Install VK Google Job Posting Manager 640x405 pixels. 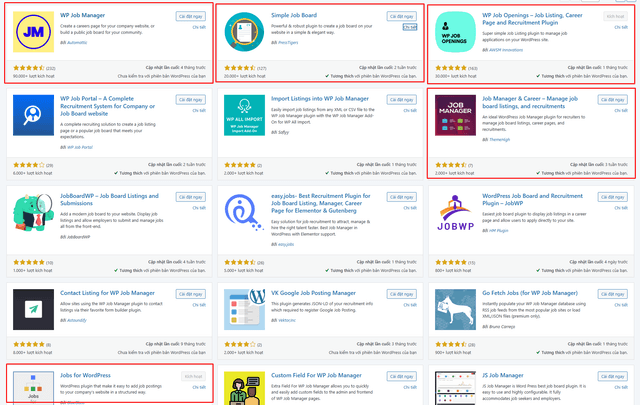pos(402,294)
